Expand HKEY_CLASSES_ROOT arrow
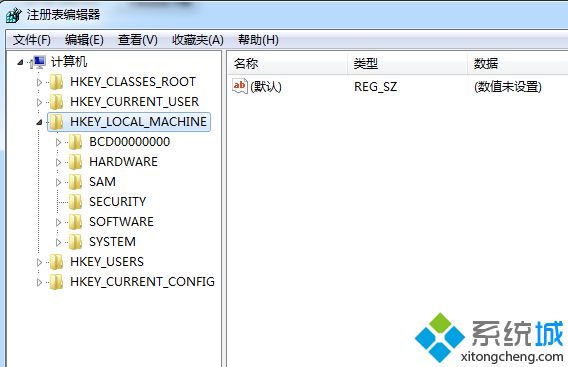This screenshot has width=568, height=367. coord(39,82)
